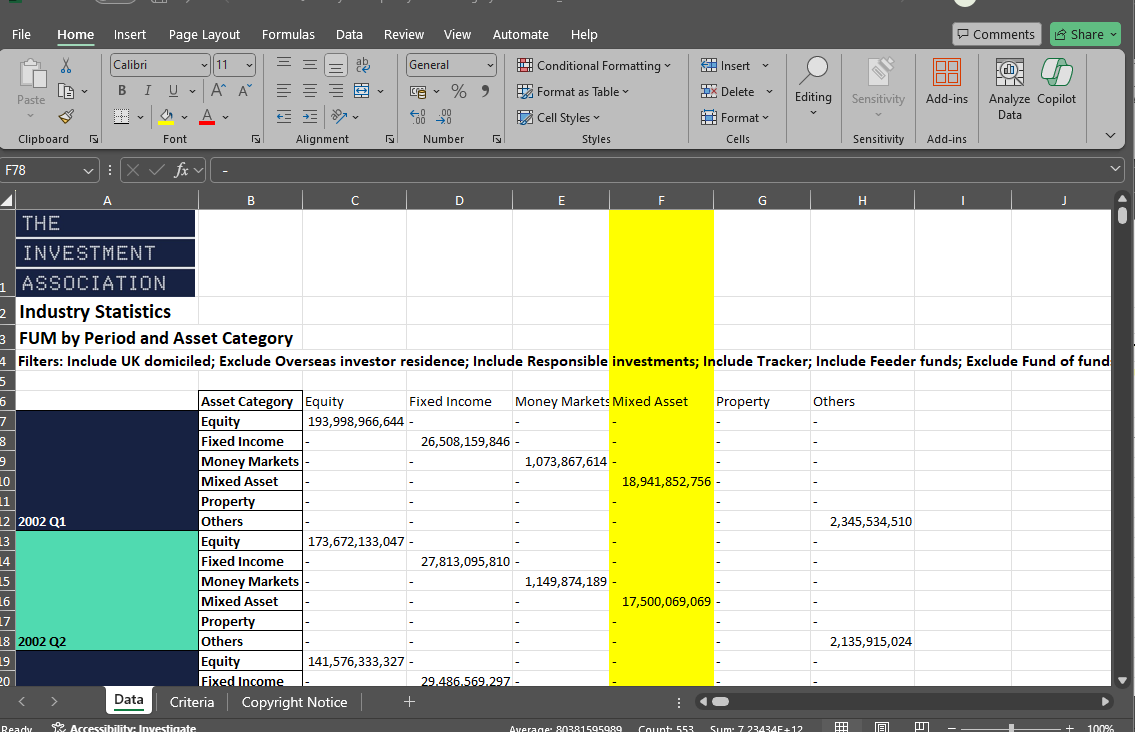Toggle Bold formatting

tap(122, 91)
